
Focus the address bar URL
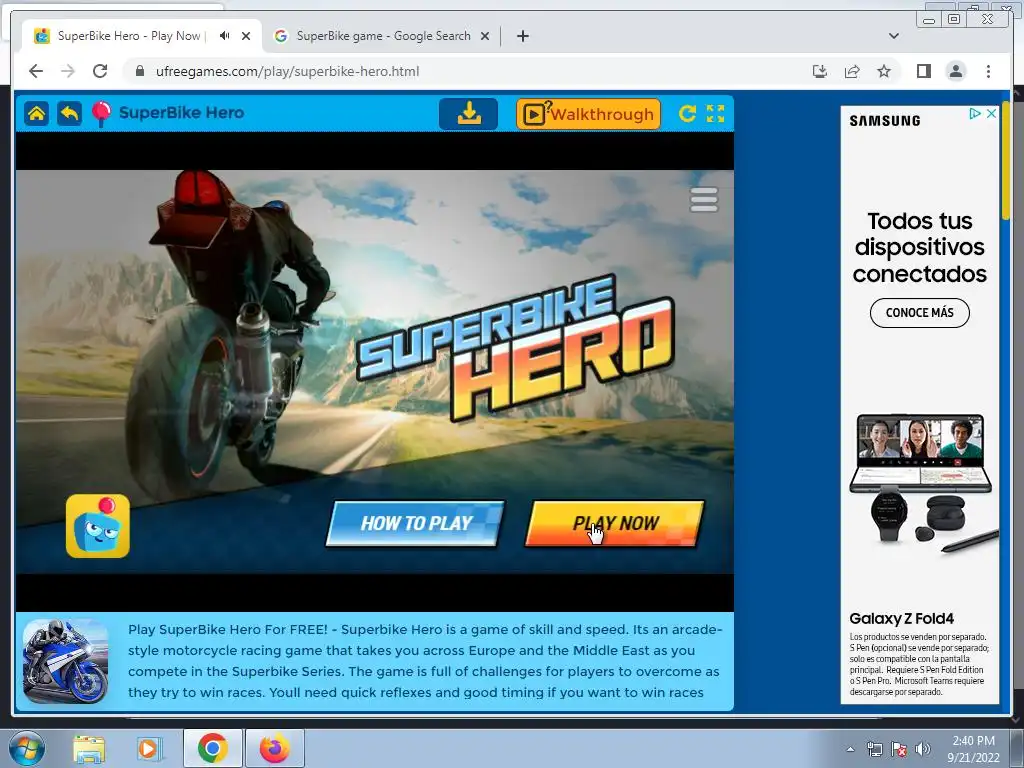pos(287,71)
